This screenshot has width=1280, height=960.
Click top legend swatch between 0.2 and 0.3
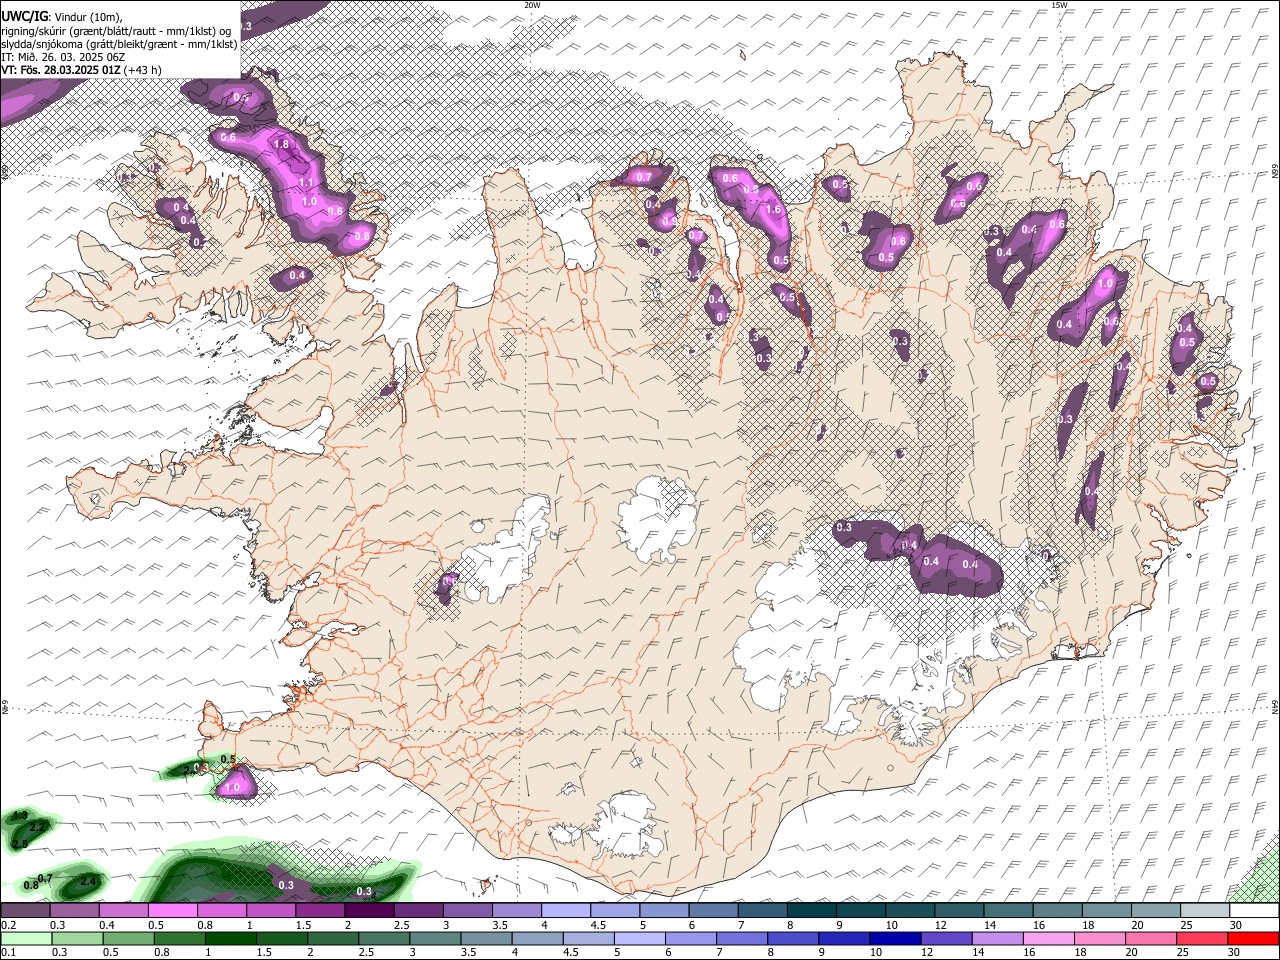[x=25, y=910]
